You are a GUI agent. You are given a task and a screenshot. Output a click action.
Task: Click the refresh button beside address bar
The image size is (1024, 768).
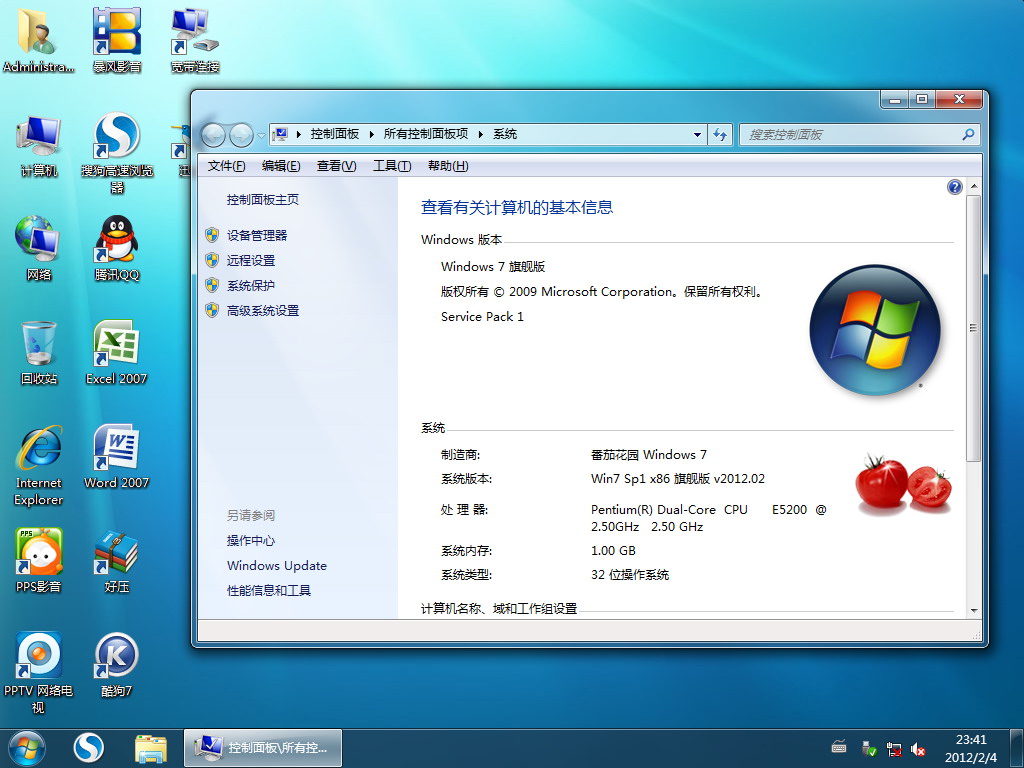[x=720, y=135]
